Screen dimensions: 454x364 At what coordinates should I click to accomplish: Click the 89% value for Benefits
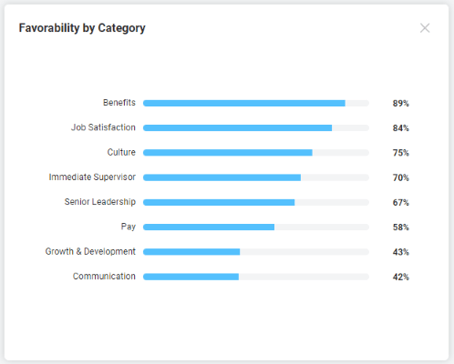tap(401, 103)
